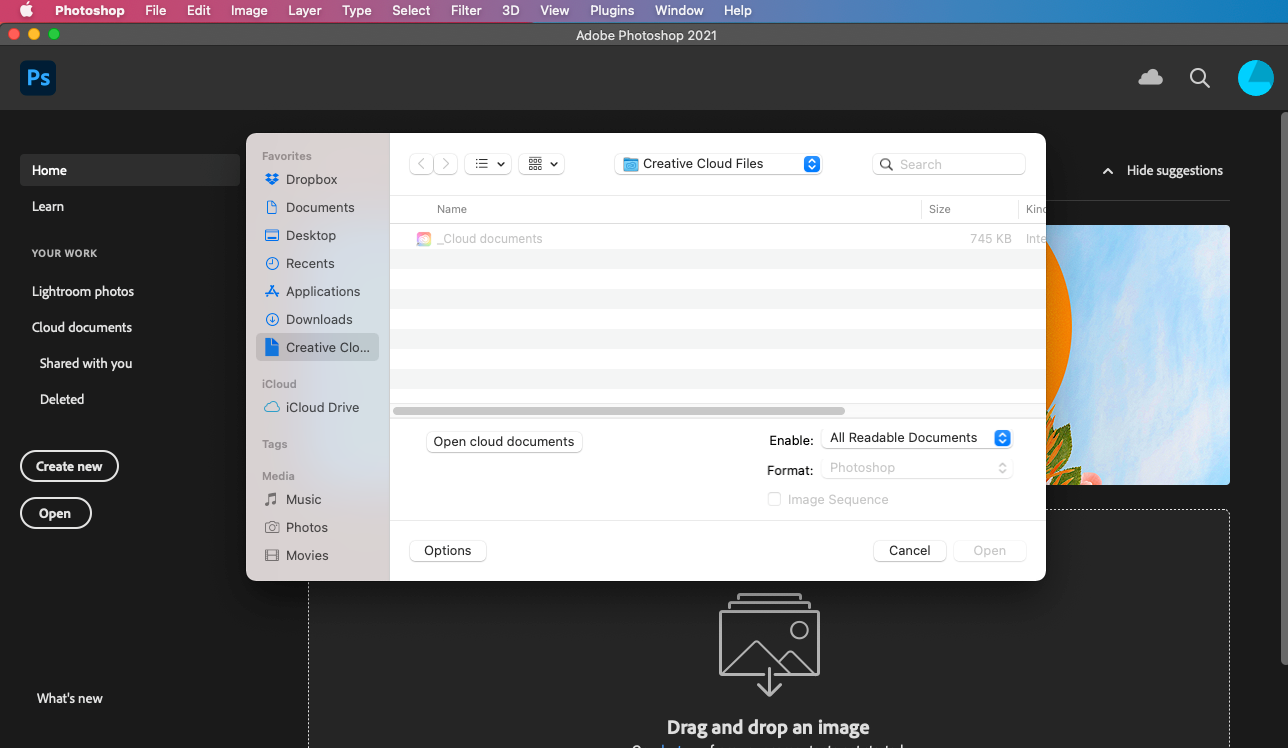Click the Options button
The height and width of the screenshot is (748, 1288).
pos(448,551)
